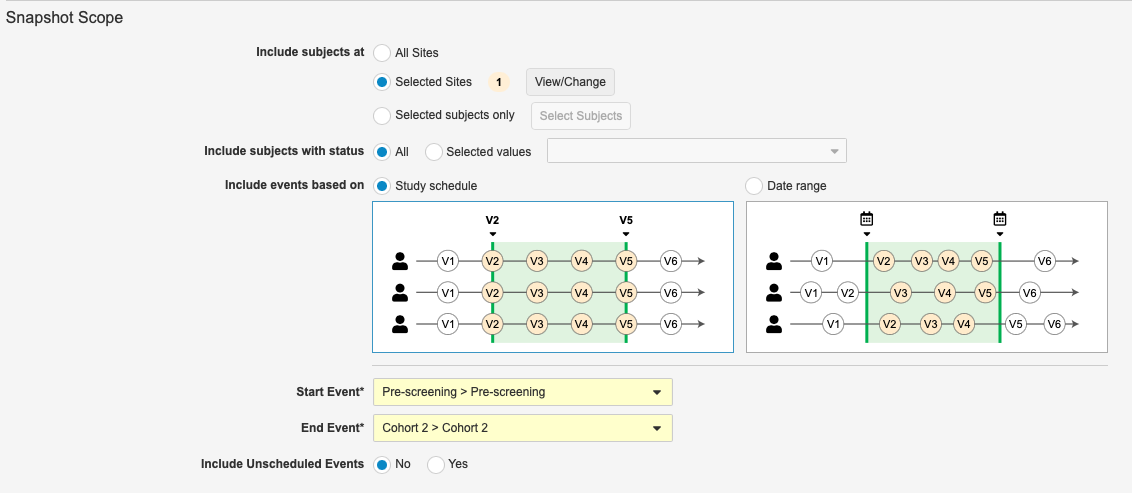Screen dimensions: 1132x493
Task: Click the Select Subjects button
Action: (580, 116)
